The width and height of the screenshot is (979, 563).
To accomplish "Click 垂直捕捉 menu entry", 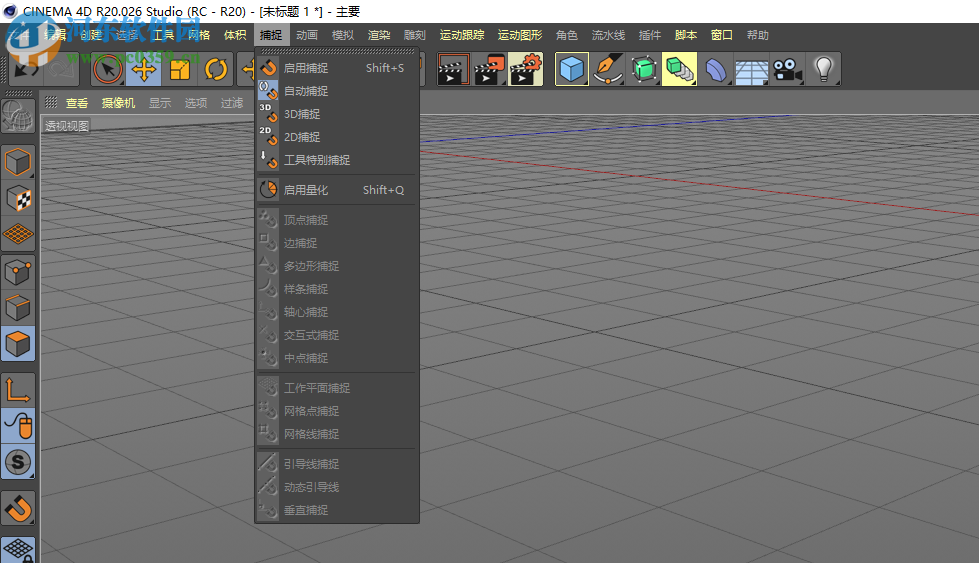I will click(x=337, y=510).
